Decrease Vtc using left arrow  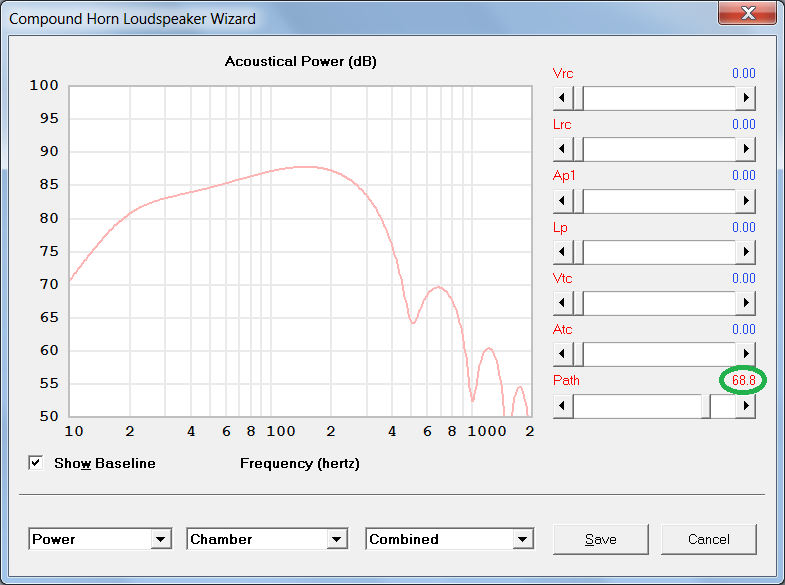tap(563, 303)
